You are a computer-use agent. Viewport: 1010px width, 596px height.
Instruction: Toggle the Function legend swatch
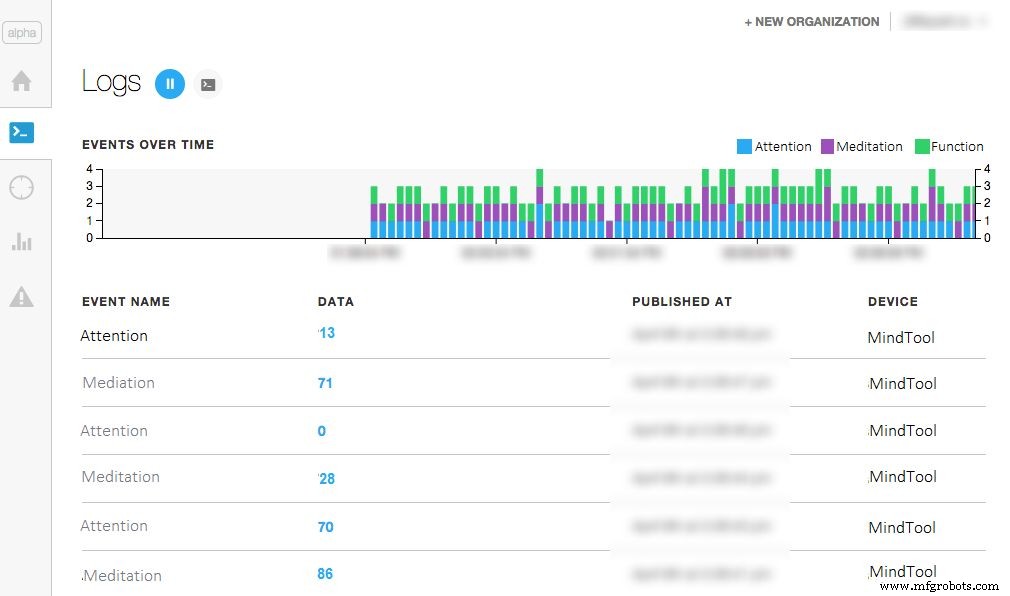[x=922, y=147]
